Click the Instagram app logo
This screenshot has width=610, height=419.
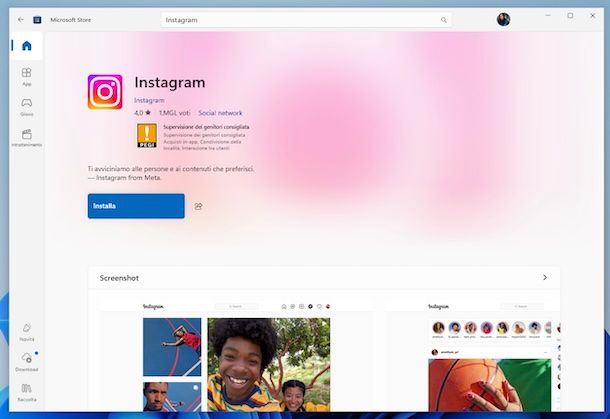point(105,92)
